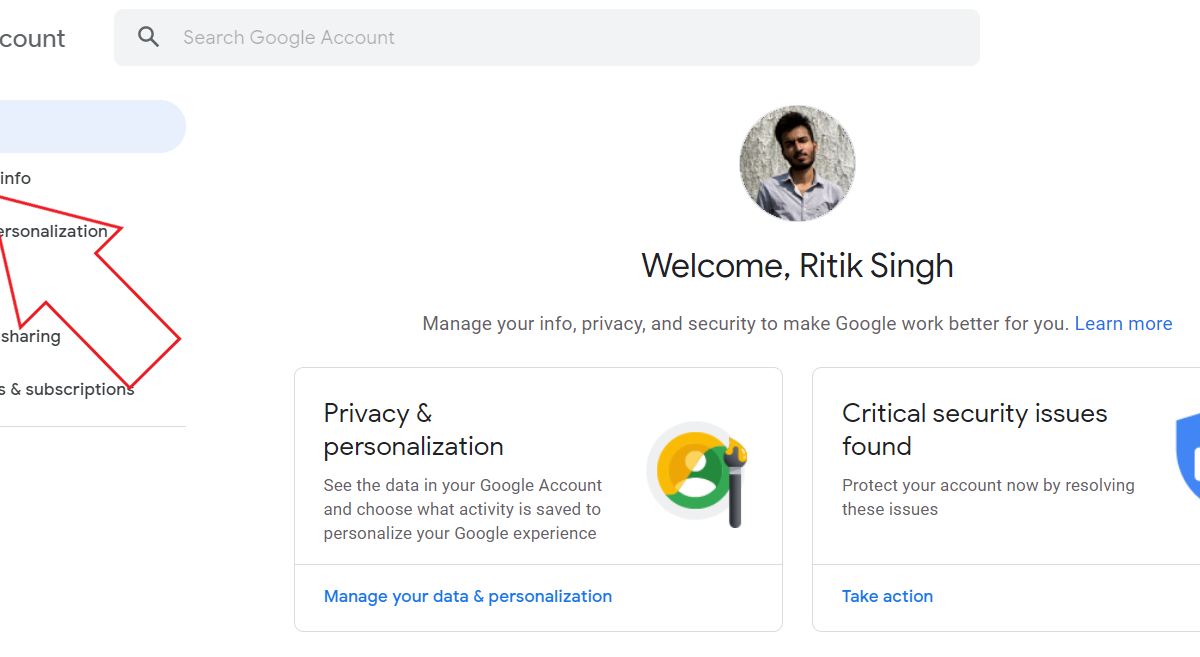Select the highlighted Home sidebar item

click(90, 127)
